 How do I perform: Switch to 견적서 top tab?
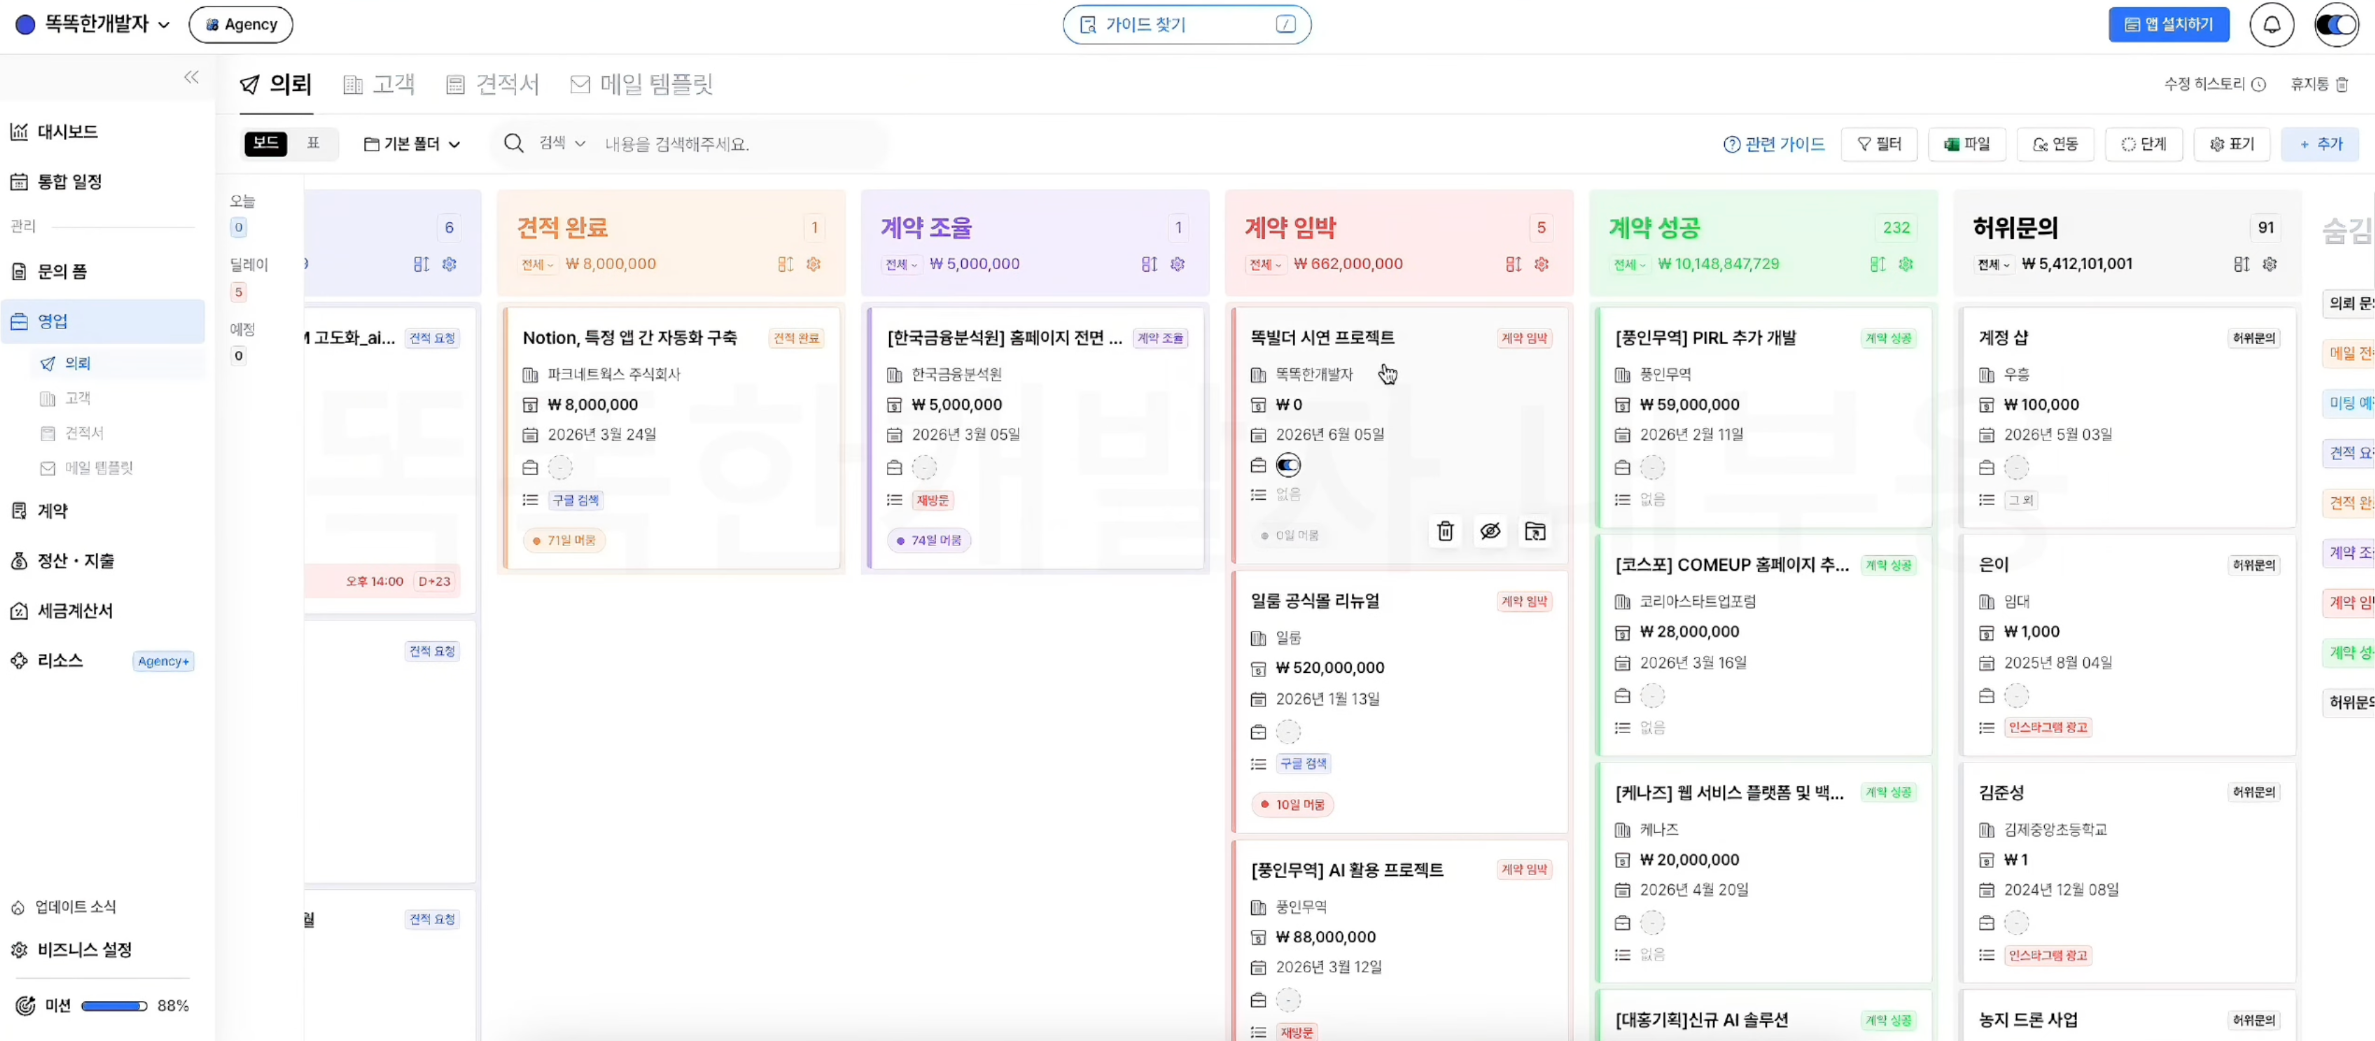click(x=492, y=84)
